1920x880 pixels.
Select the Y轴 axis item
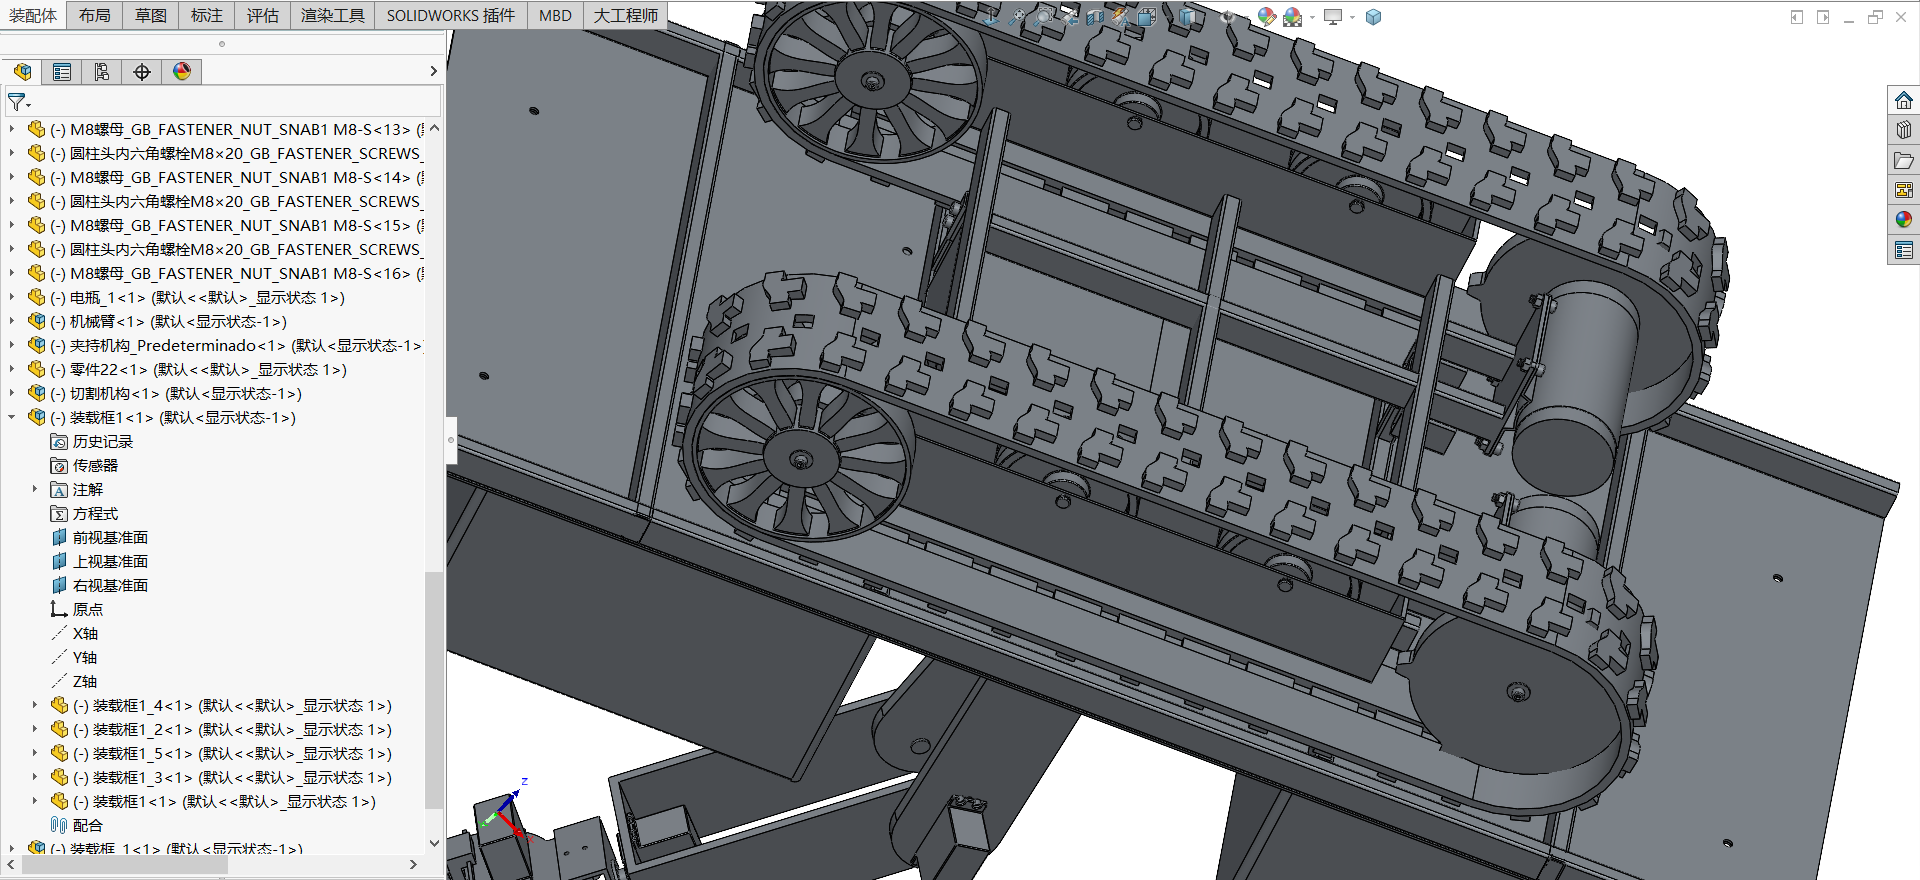point(85,657)
